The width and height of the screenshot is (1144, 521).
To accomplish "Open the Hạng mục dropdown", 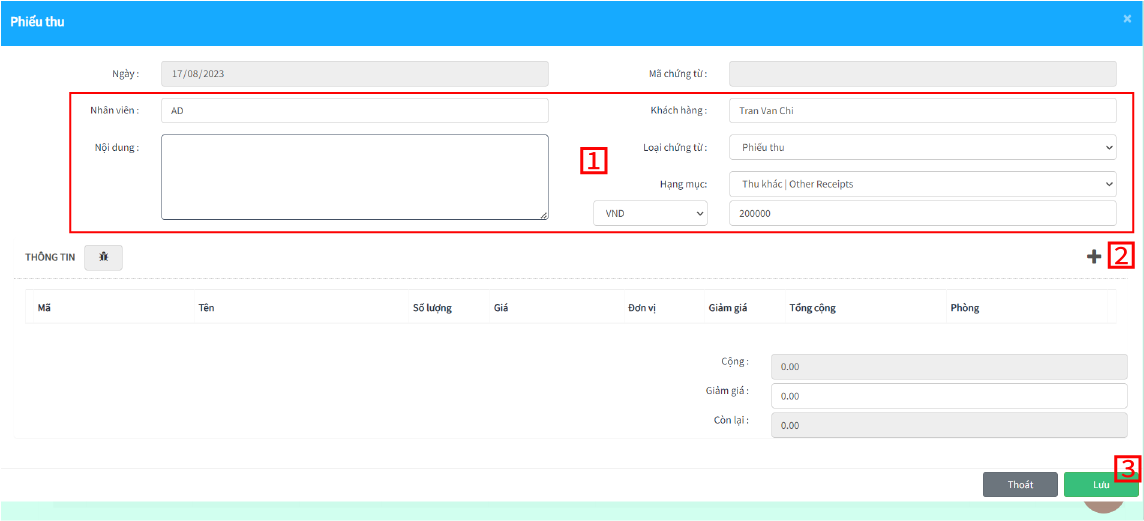I will point(922,184).
